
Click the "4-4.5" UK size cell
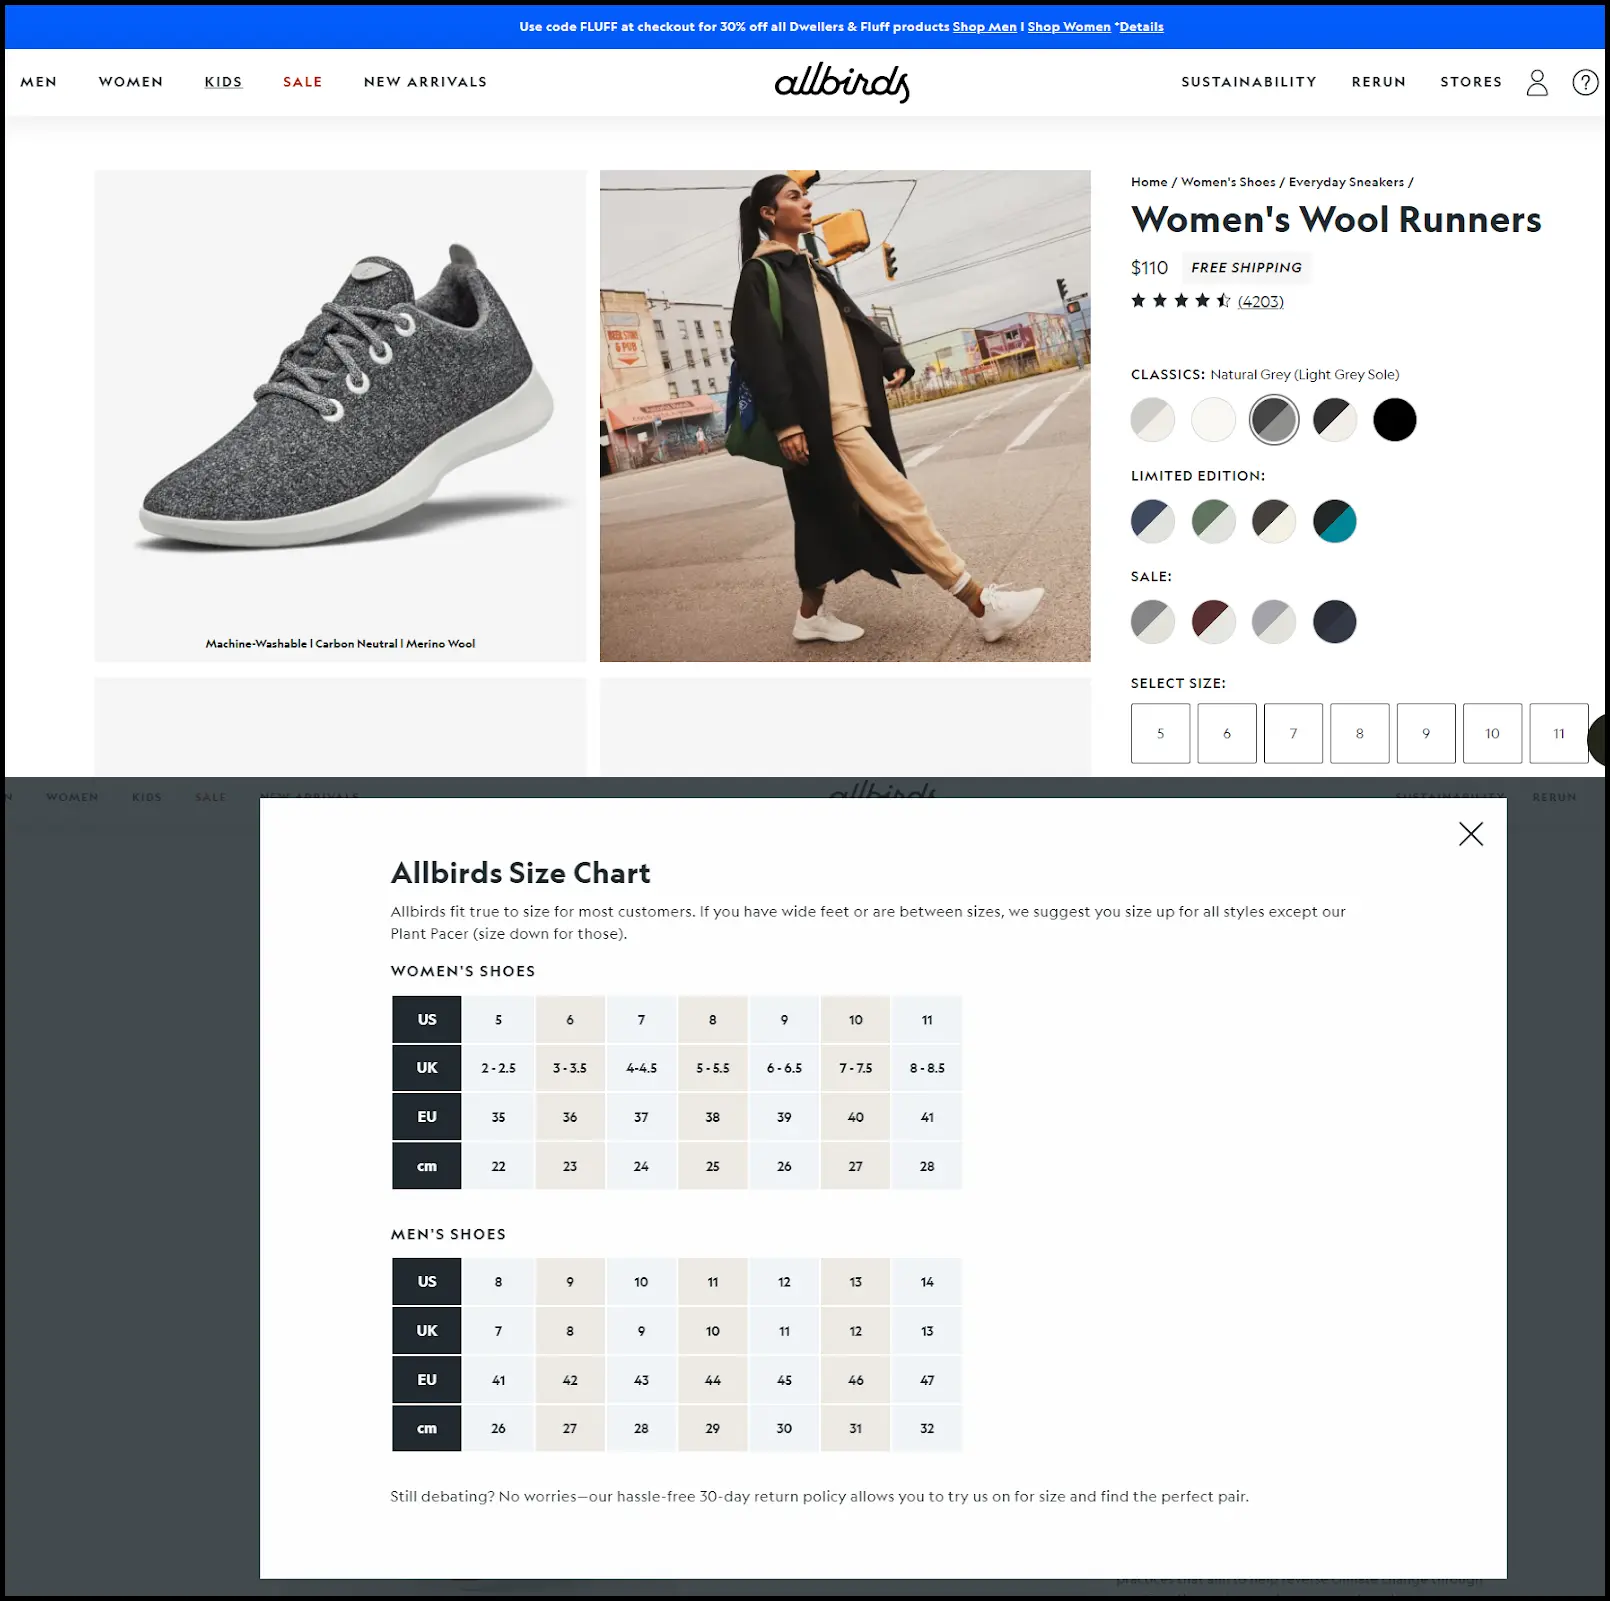click(x=641, y=1068)
